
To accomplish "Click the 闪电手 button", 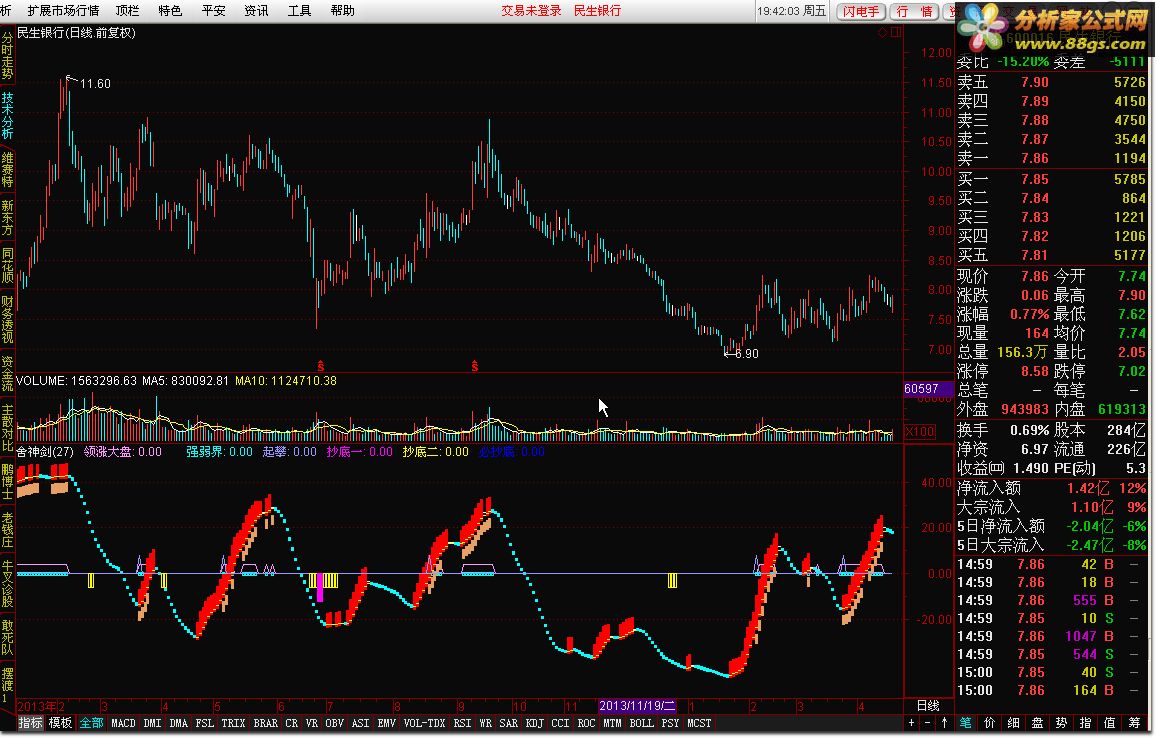I will click(861, 11).
